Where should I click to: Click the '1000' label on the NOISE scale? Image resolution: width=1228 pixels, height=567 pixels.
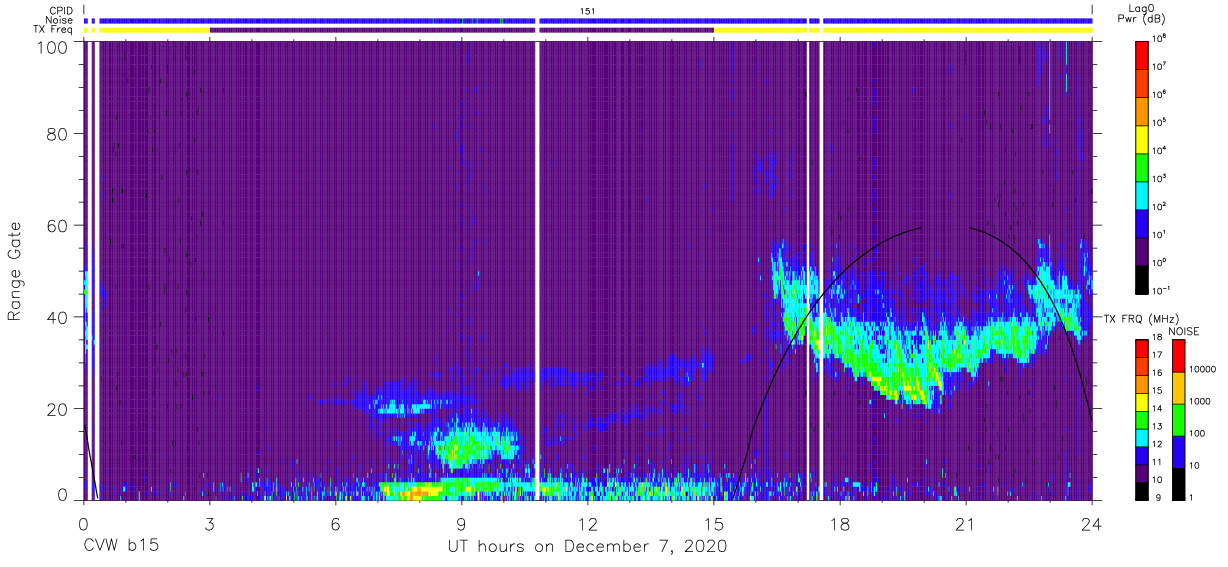[x=1200, y=401]
